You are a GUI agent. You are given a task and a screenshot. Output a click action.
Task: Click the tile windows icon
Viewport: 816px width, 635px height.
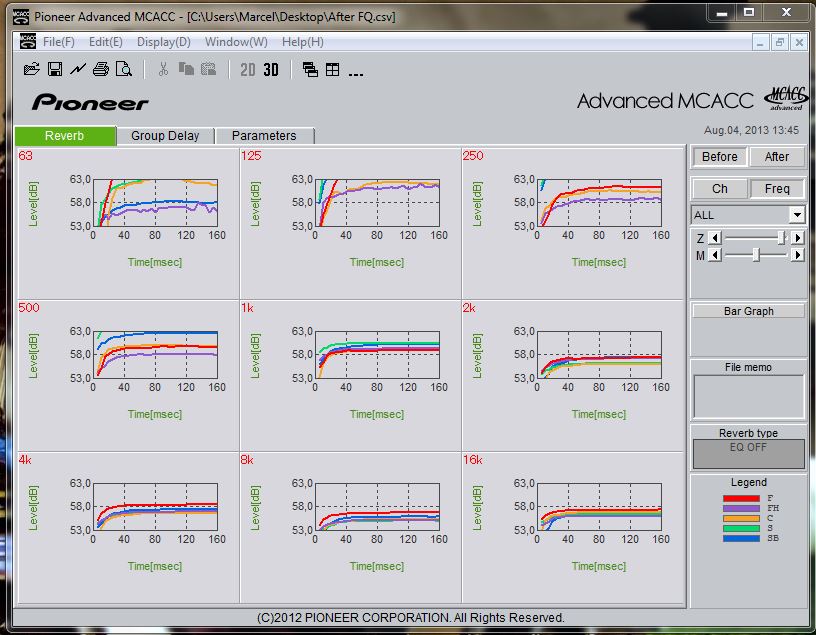pos(332,70)
